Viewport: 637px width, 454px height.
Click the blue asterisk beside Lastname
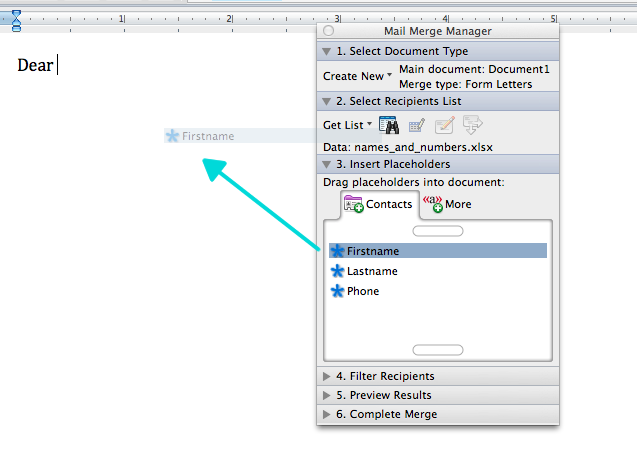pyautogui.click(x=337, y=271)
